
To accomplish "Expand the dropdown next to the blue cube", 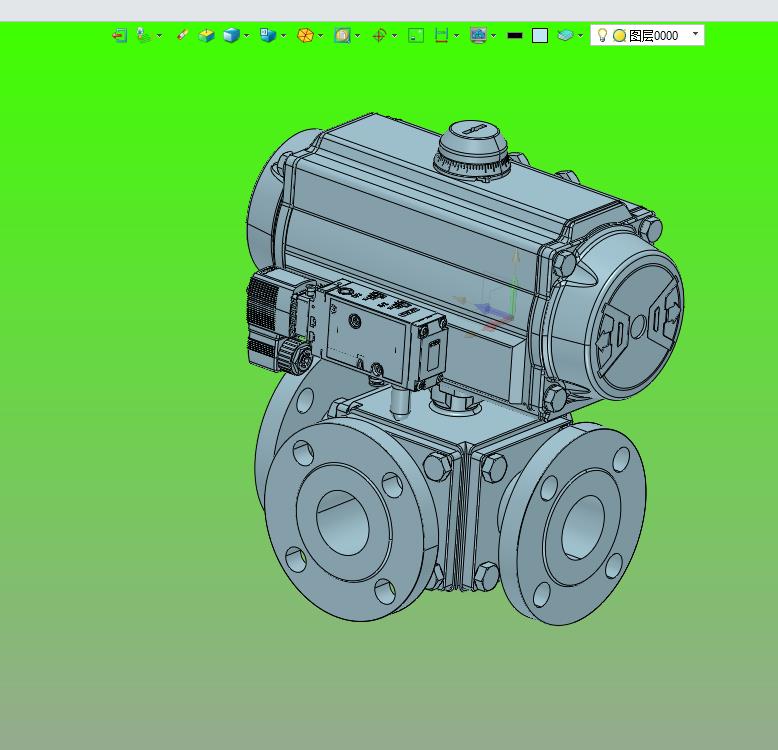I will [x=246, y=36].
